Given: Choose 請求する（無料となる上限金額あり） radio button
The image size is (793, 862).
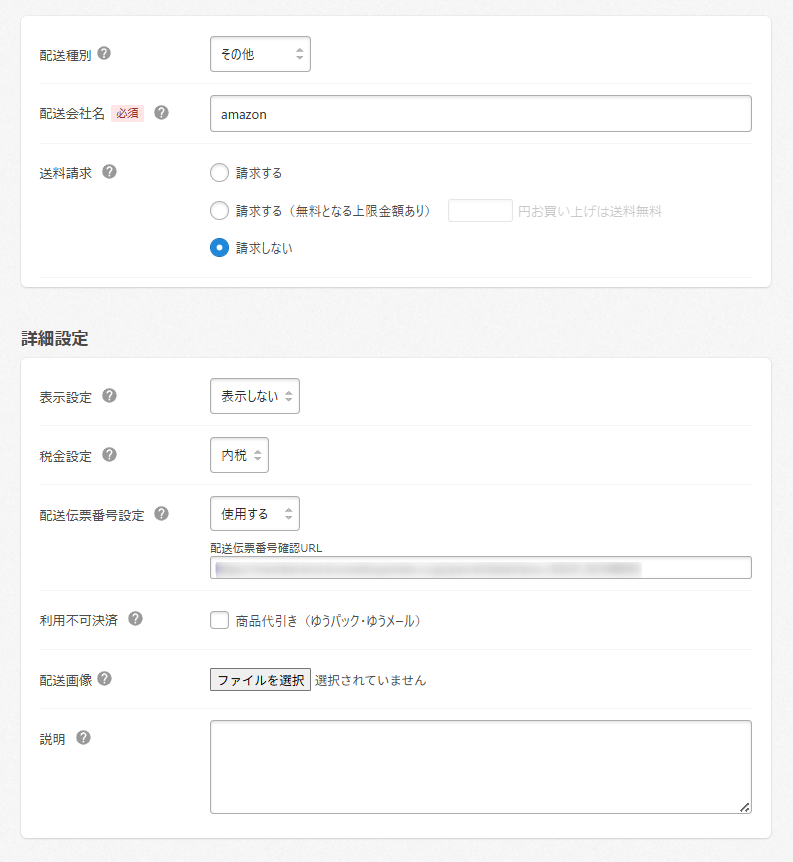Looking at the screenshot, I should pyautogui.click(x=220, y=211).
